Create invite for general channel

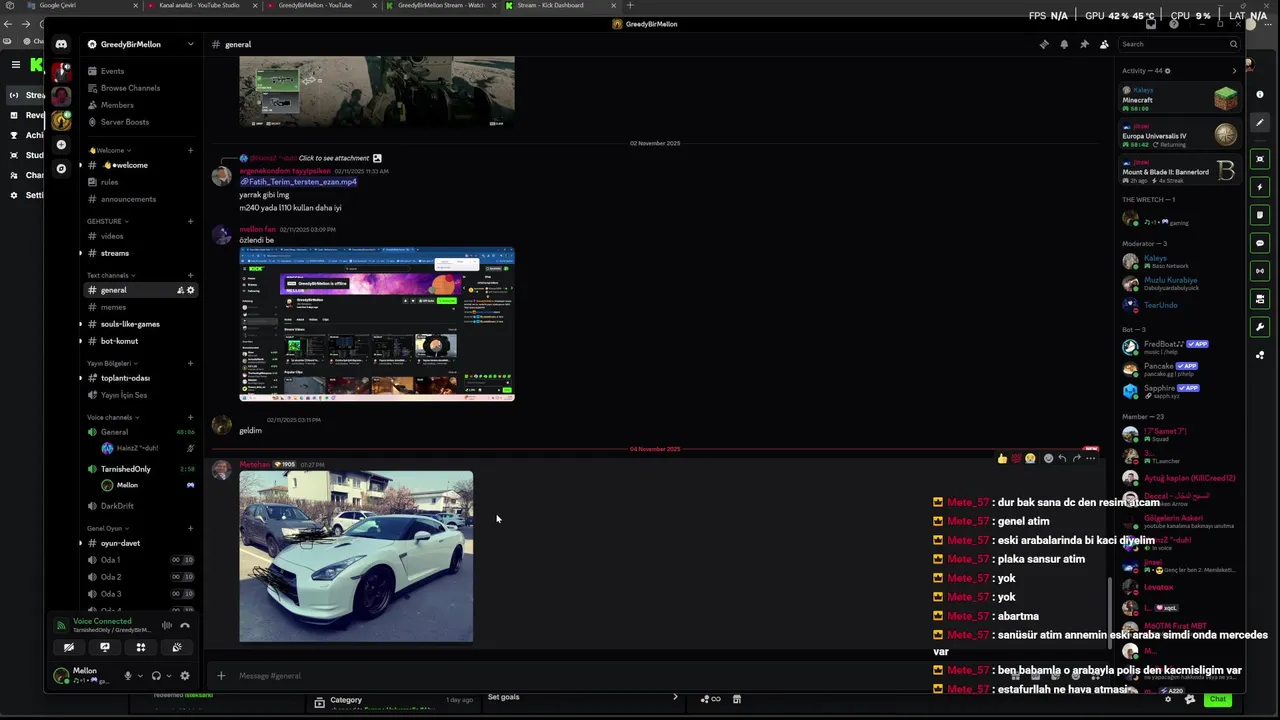pyautogui.click(x=180, y=290)
